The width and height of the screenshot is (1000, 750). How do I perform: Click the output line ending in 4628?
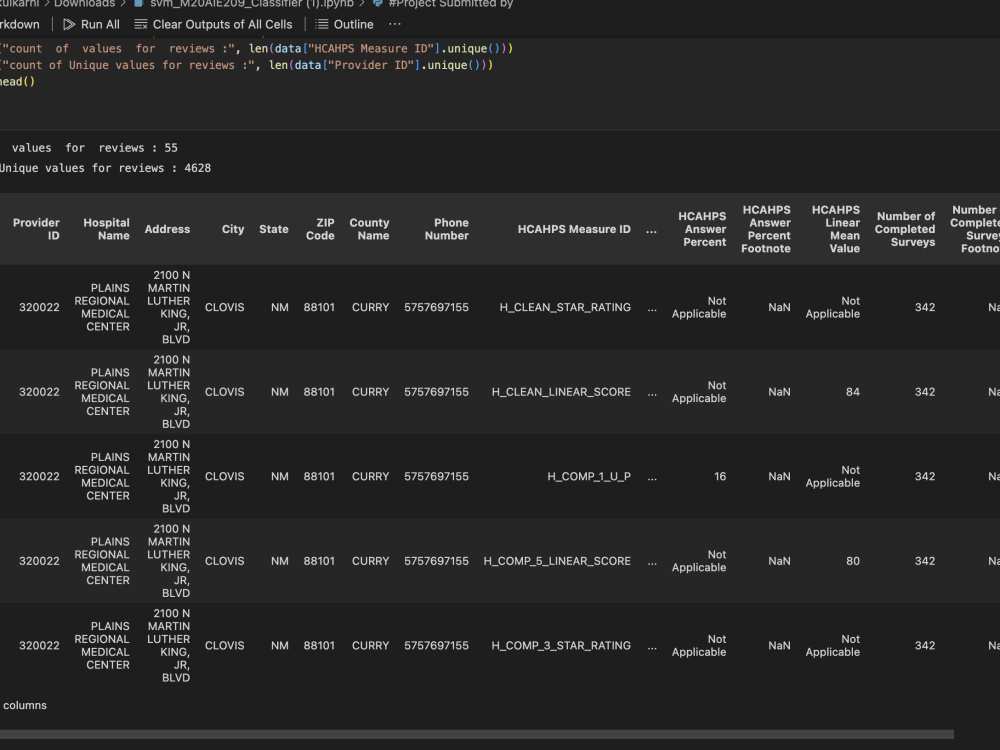point(105,168)
